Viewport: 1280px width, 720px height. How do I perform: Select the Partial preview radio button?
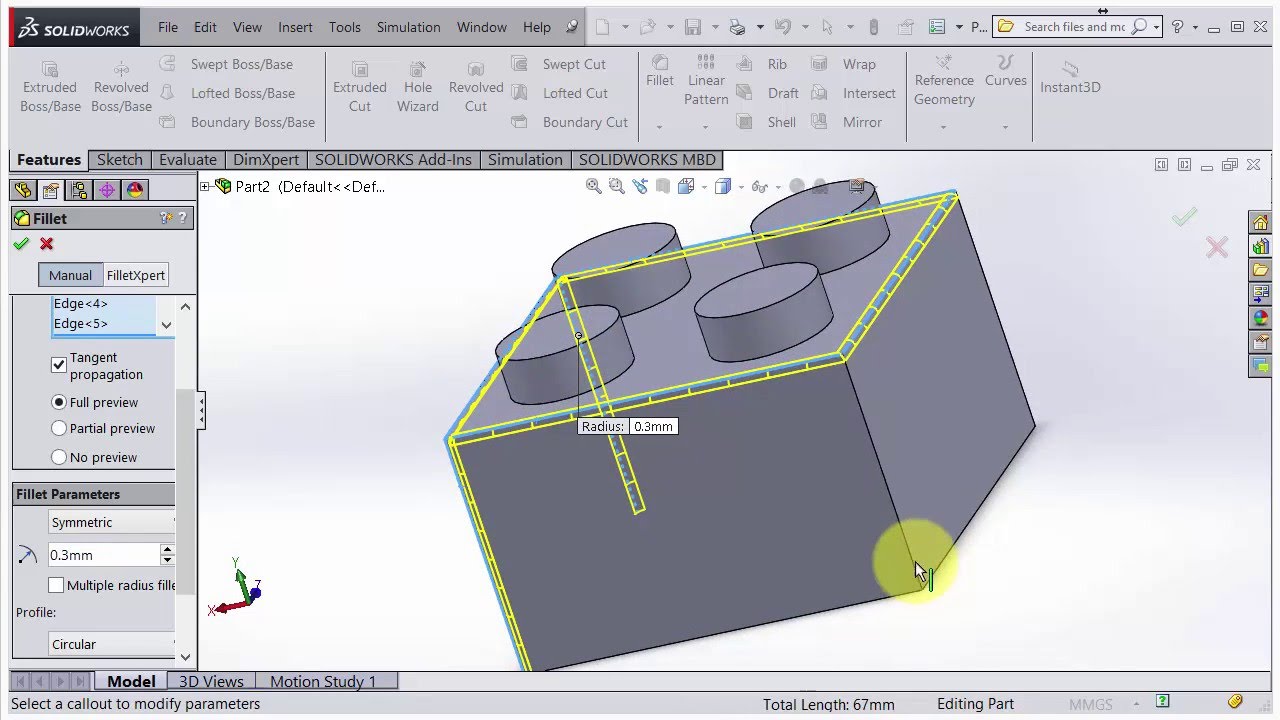pos(59,428)
